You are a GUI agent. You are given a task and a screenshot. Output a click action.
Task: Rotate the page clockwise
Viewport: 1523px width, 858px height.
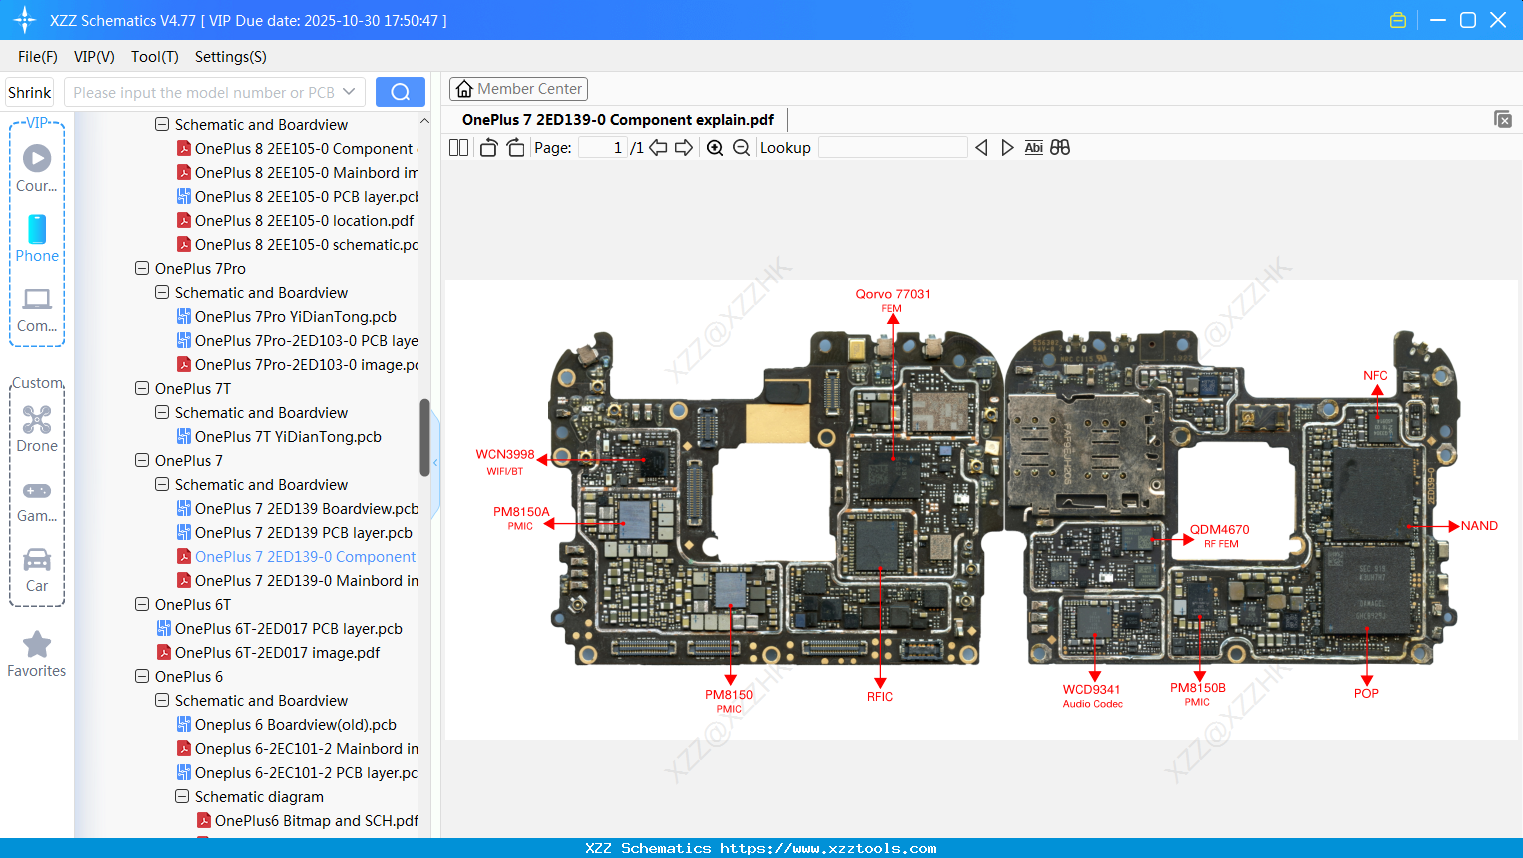(x=514, y=146)
